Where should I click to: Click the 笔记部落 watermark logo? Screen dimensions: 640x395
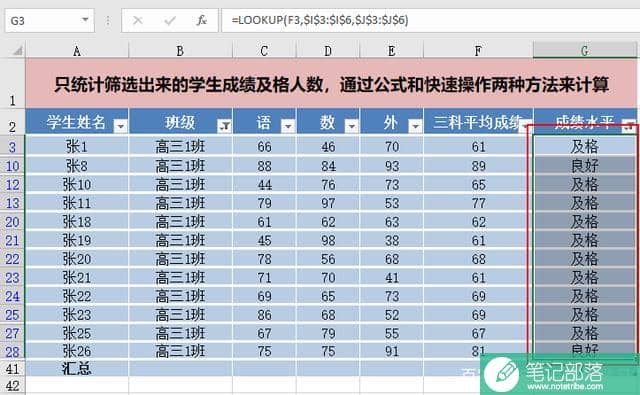click(x=560, y=374)
